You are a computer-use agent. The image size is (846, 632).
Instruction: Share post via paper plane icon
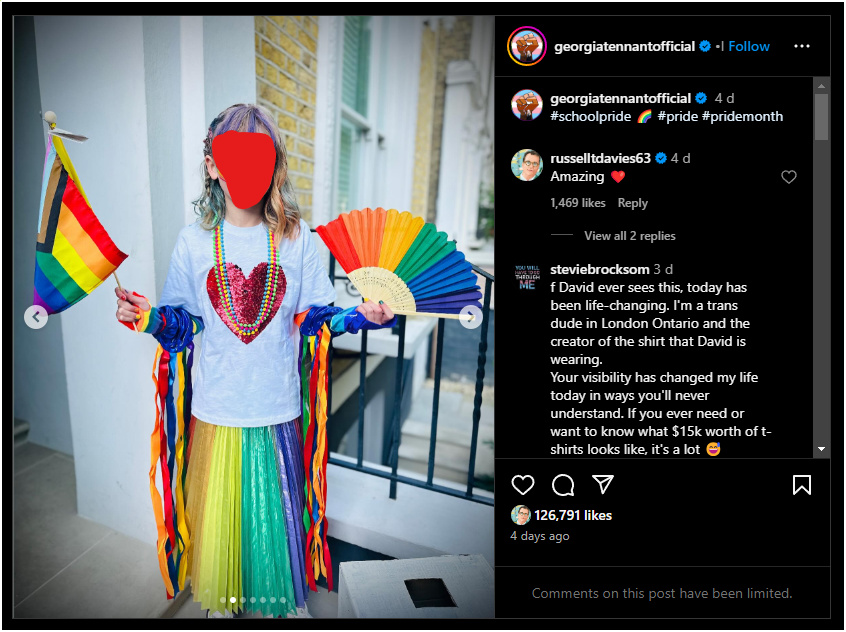[x=603, y=484]
